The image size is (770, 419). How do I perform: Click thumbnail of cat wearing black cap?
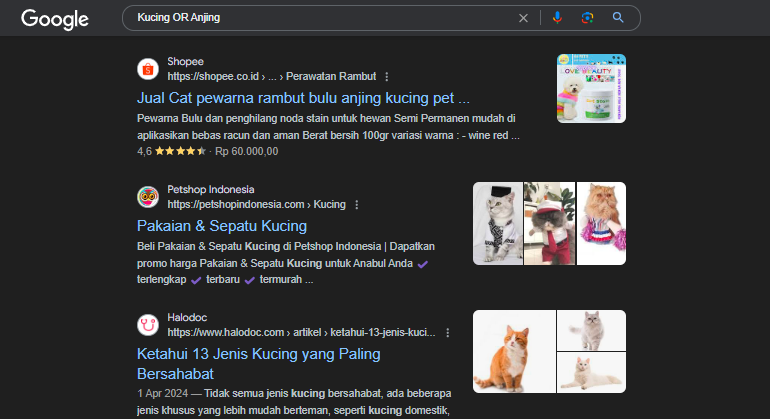(x=498, y=223)
